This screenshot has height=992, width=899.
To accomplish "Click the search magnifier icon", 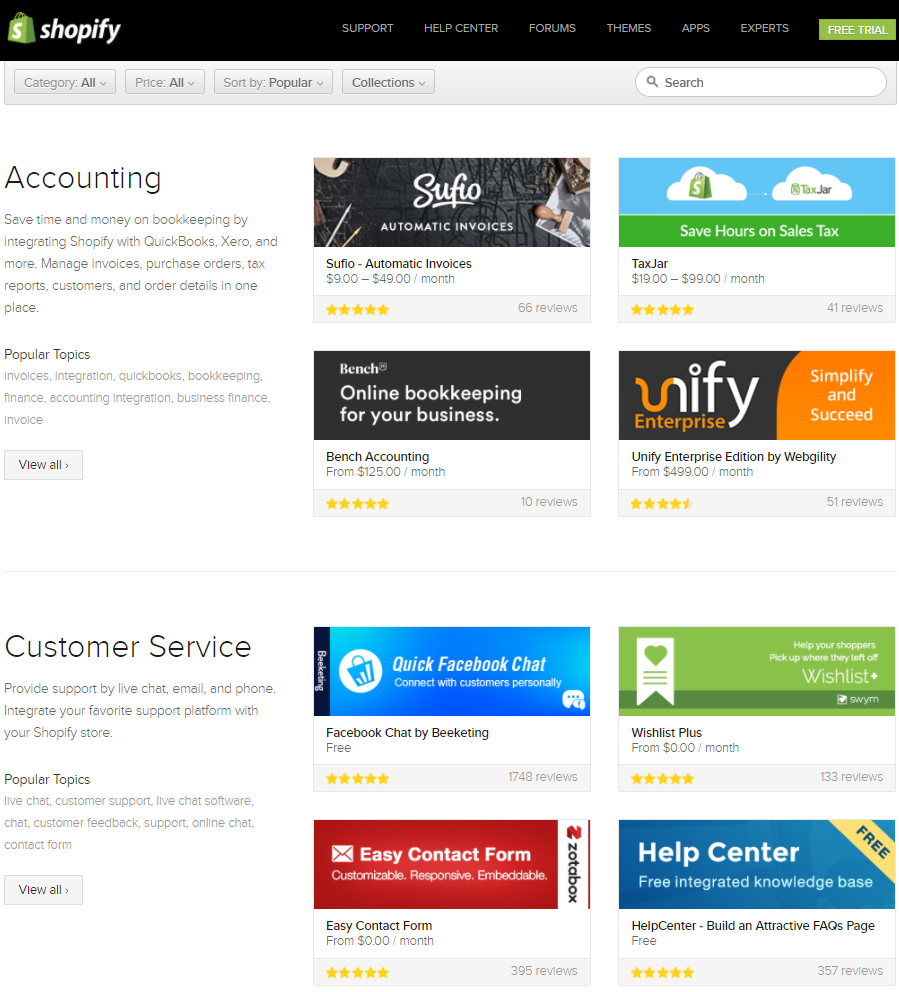I will (652, 82).
